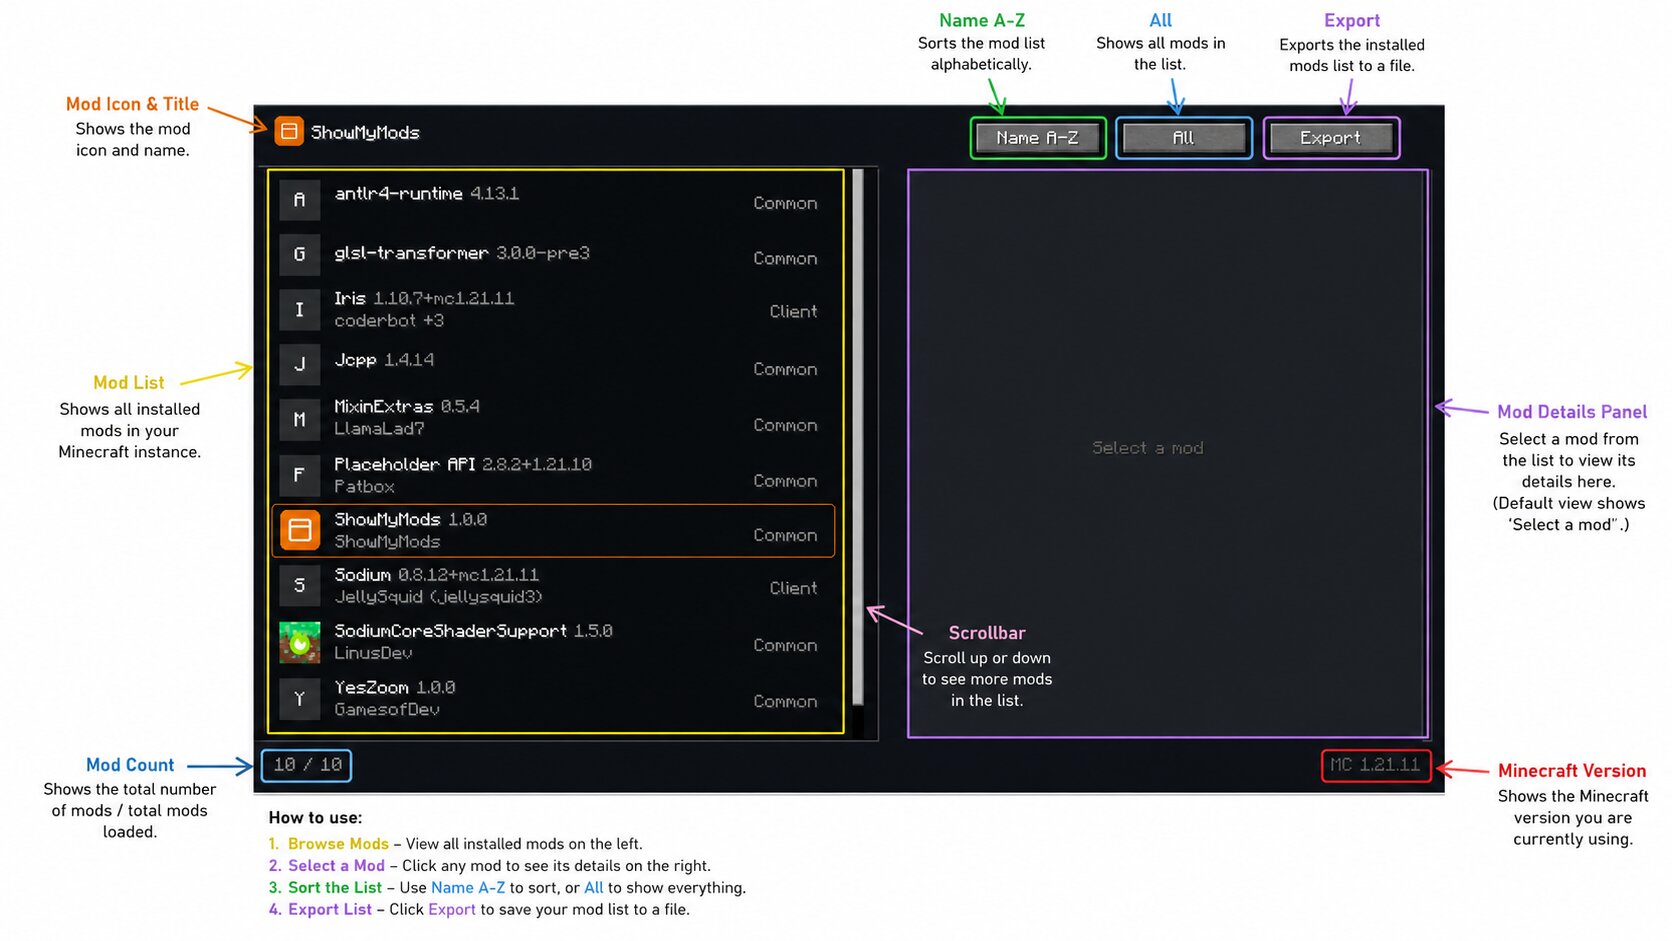
Task: Click the 'Select a mod' placeholder text
Action: pos(1147,448)
